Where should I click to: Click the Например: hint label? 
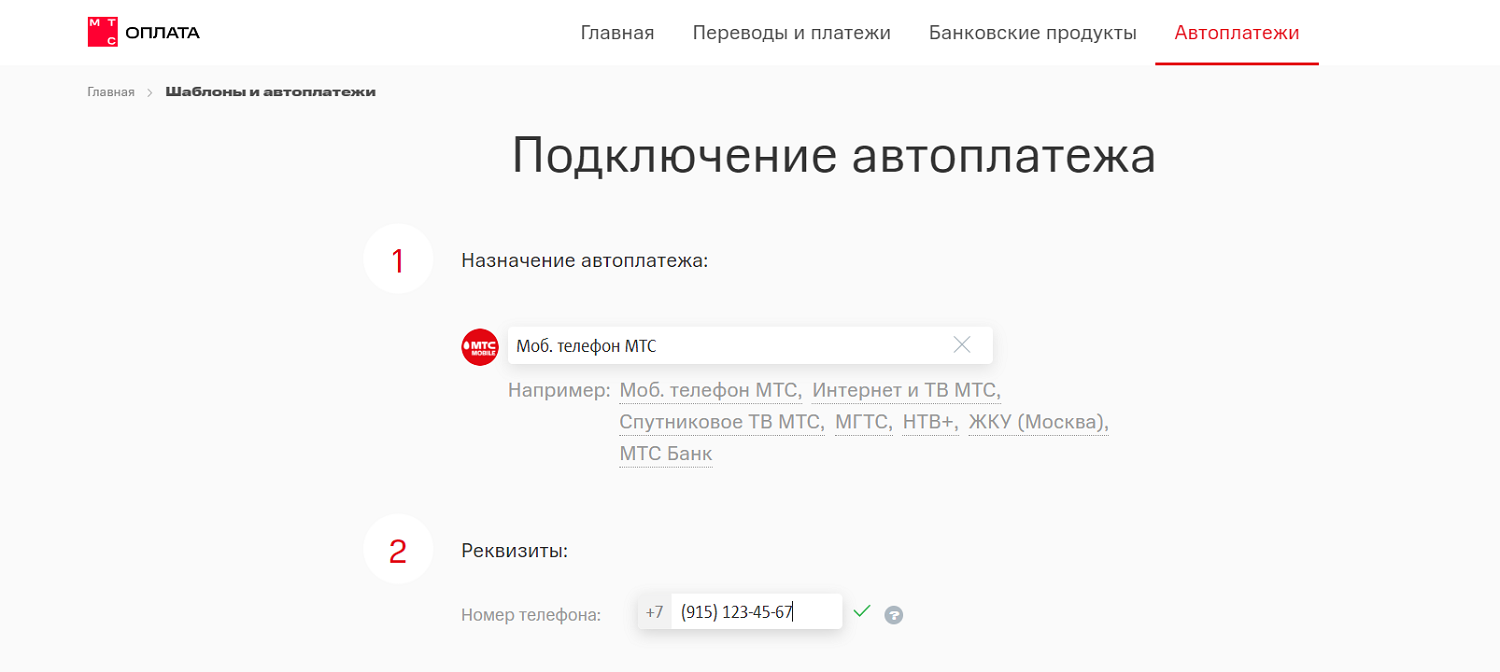559,390
